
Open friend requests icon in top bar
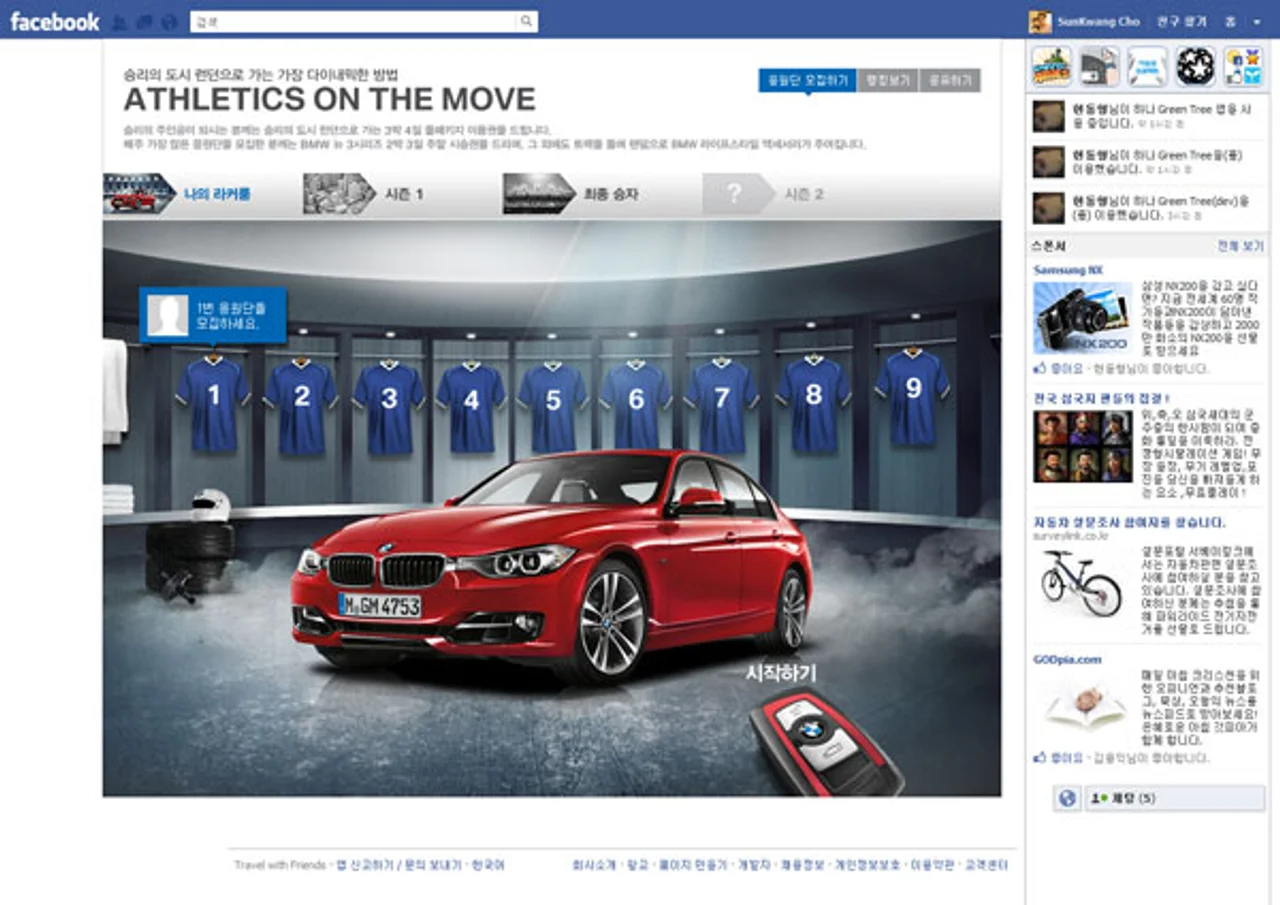(x=121, y=22)
